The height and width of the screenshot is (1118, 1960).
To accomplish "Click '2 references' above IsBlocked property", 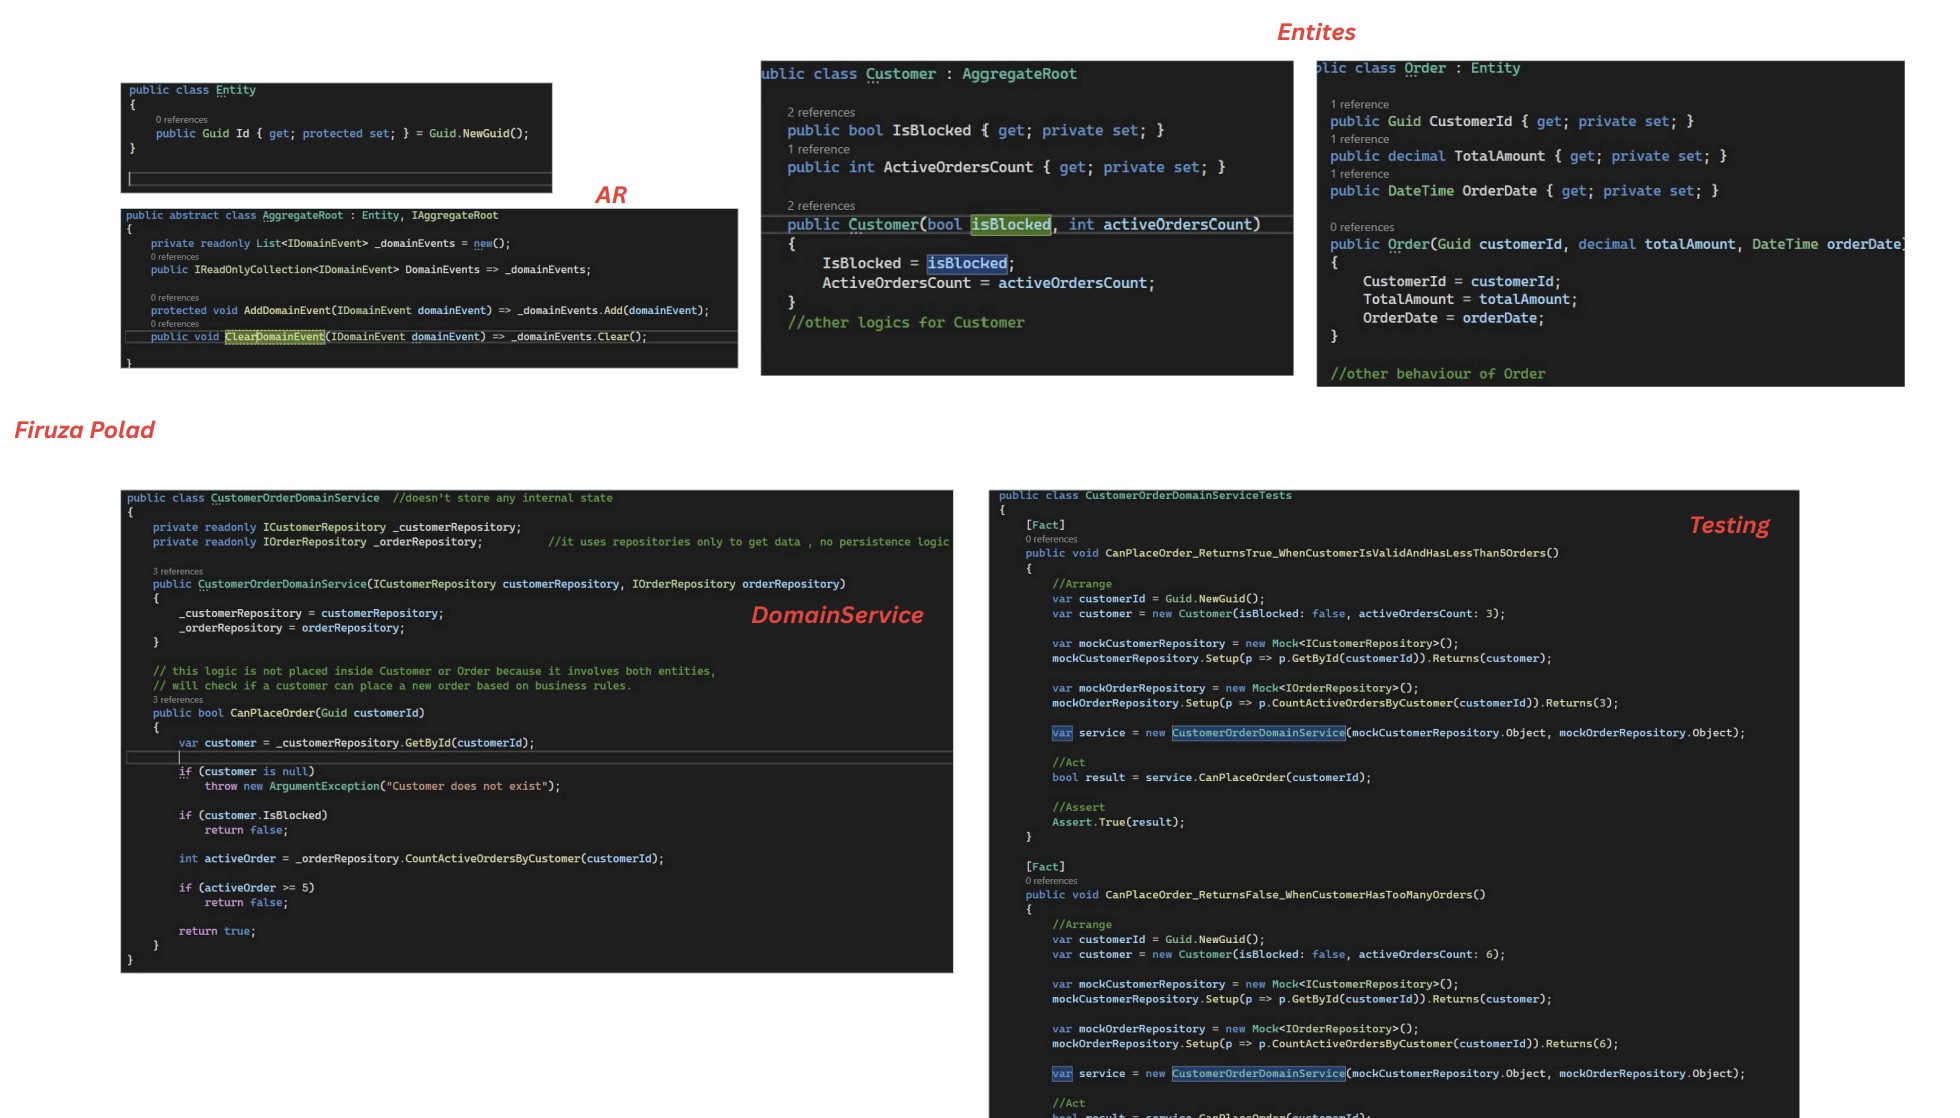I will 820,113.
